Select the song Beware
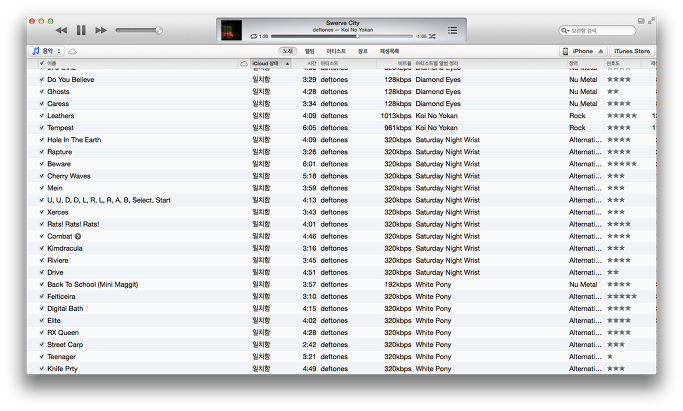Screen dimensions: 683x411 [59, 164]
